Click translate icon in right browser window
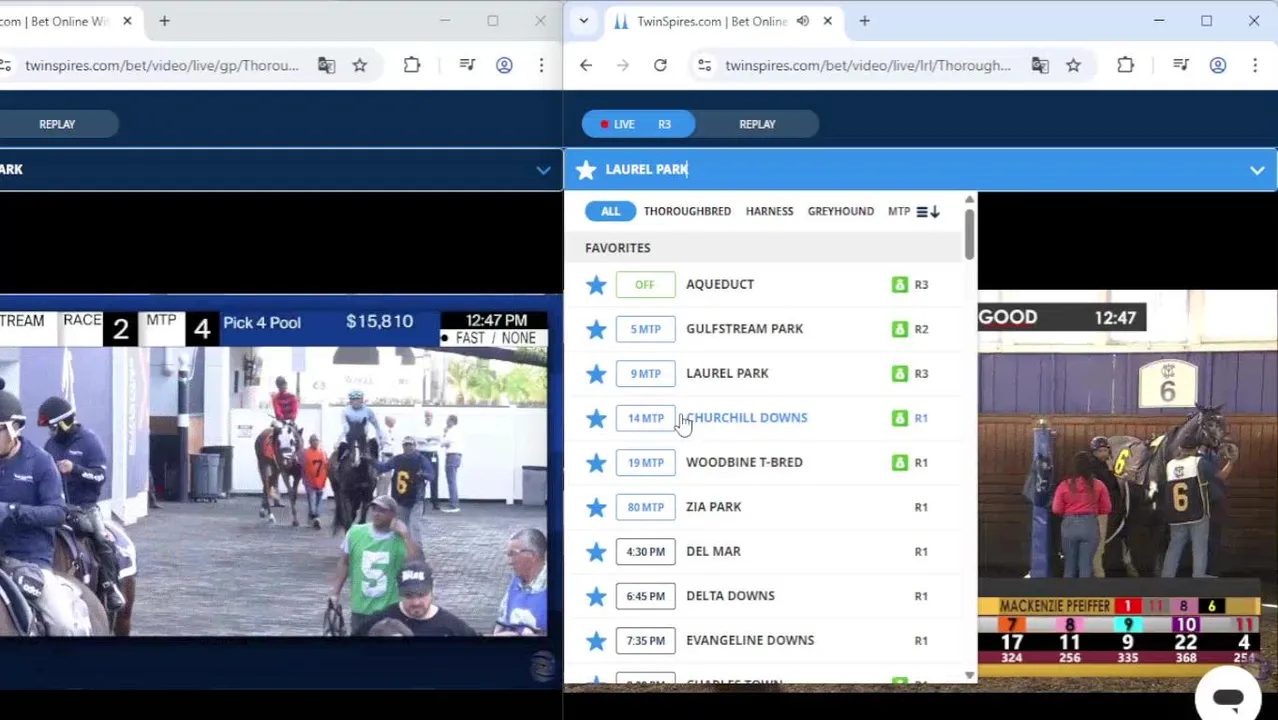Viewport: 1278px width, 720px height. point(1040,66)
